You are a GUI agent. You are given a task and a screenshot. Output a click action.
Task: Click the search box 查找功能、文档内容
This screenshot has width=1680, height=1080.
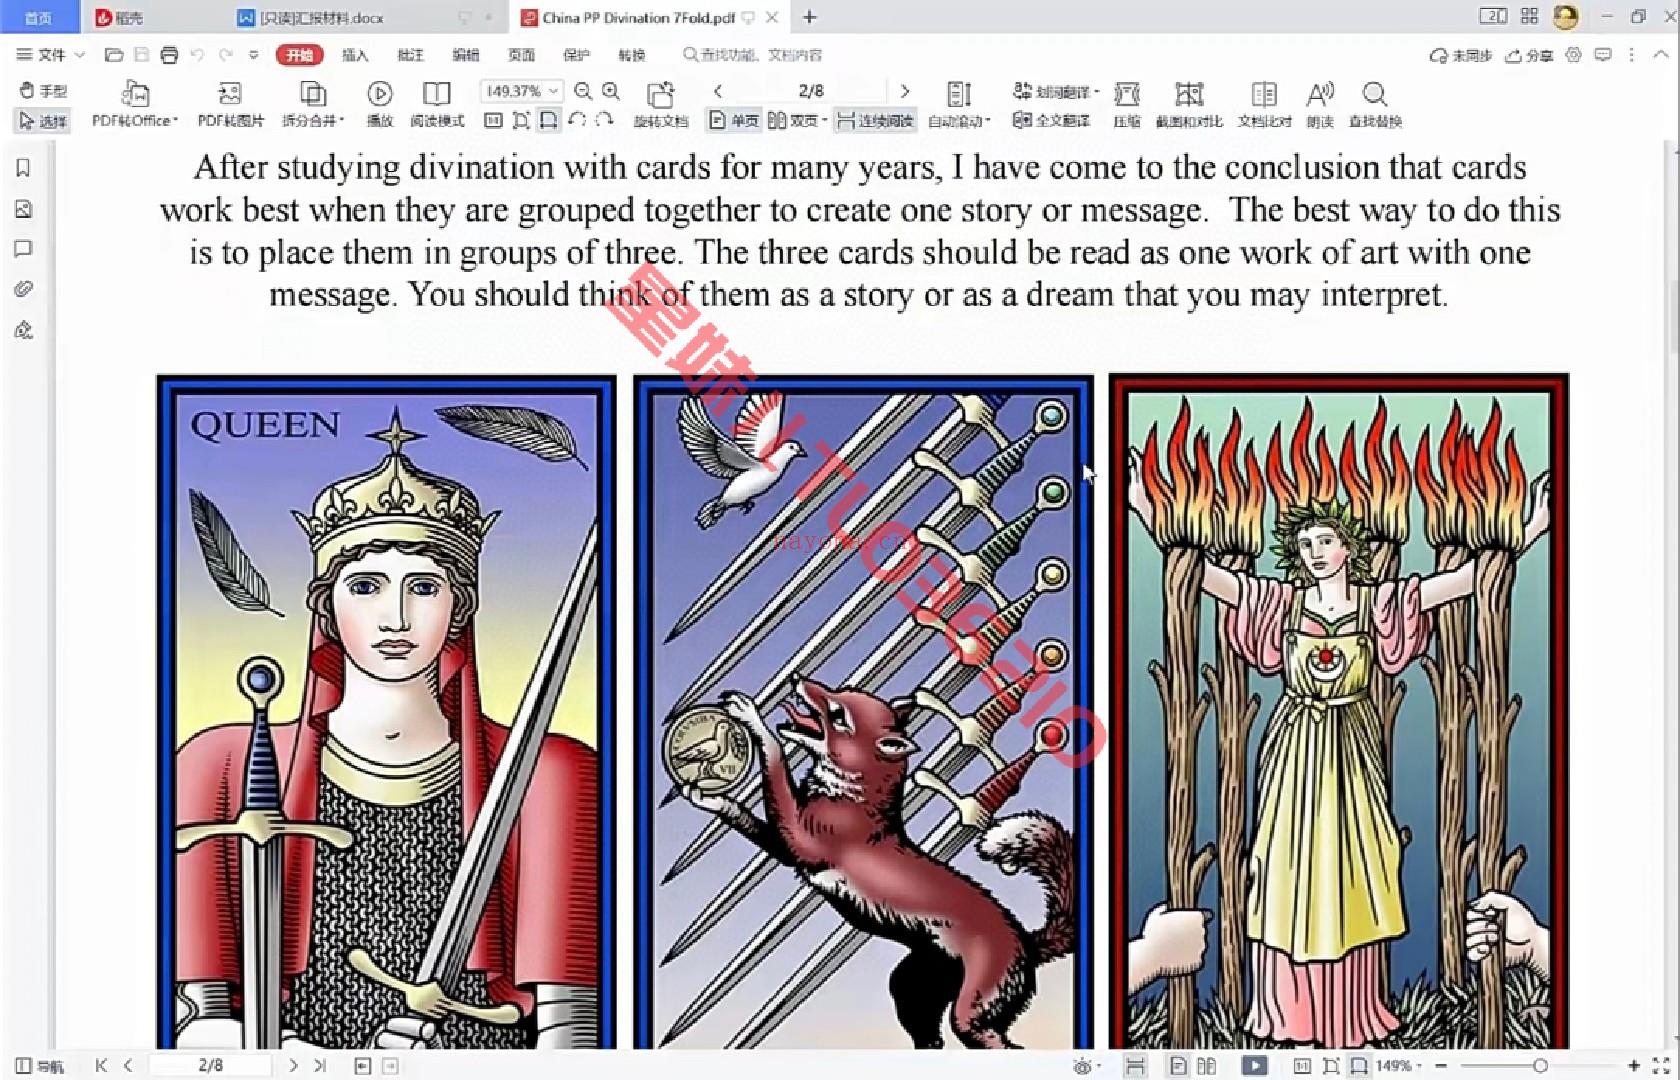pos(753,55)
